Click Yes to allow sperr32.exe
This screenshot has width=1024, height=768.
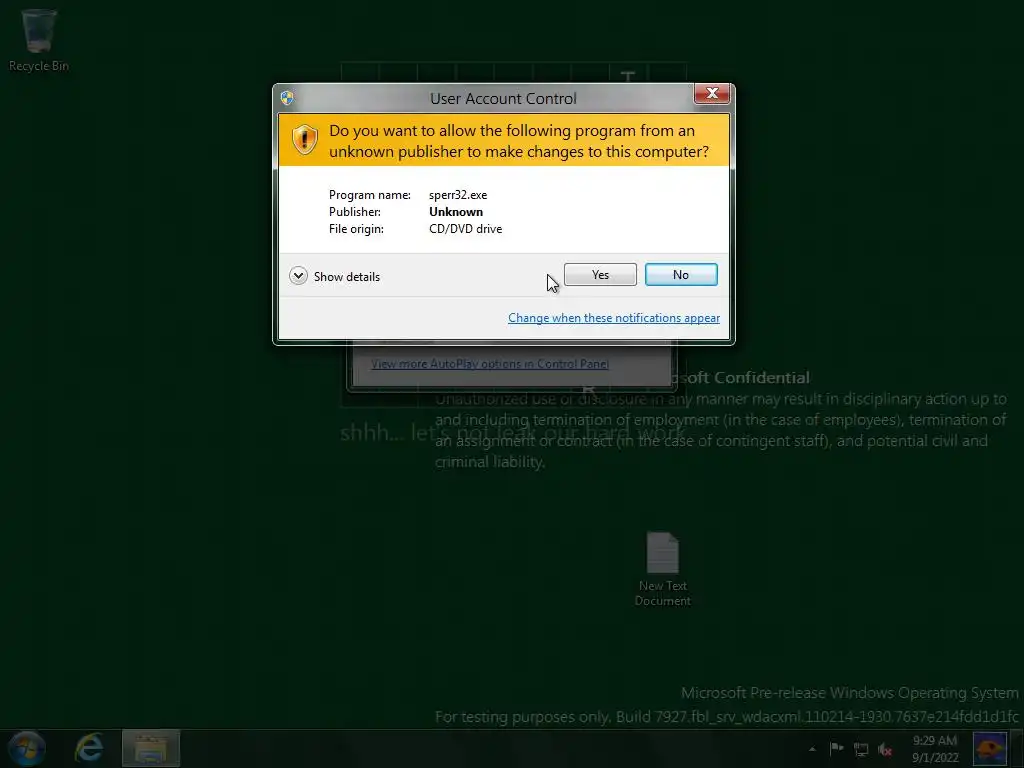click(x=600, y=275)
